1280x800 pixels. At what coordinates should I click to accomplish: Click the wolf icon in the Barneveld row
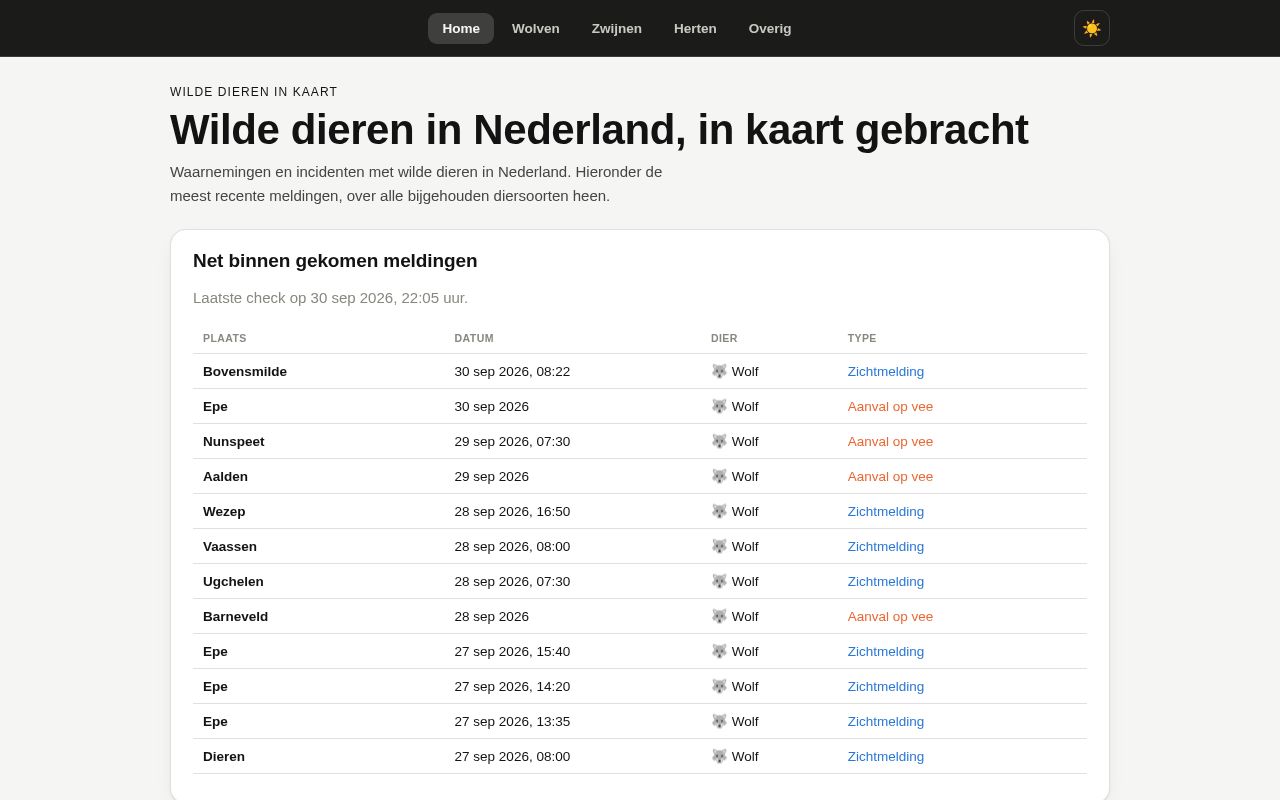[x=719, y=616]
